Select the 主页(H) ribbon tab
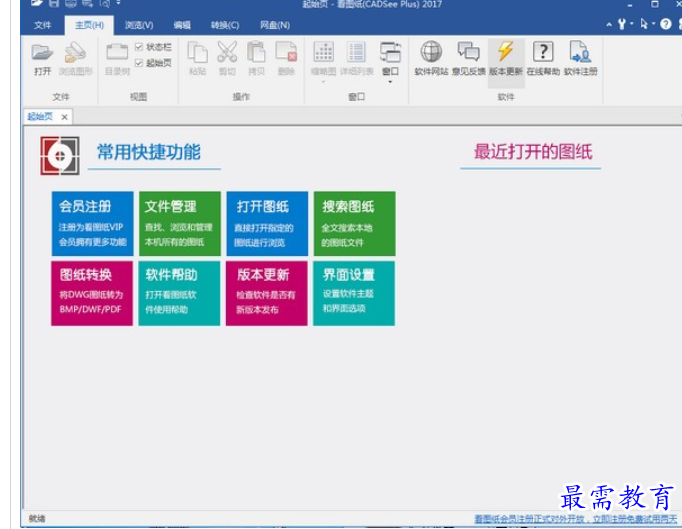This screenshot has width=682, height=529. 90,25
